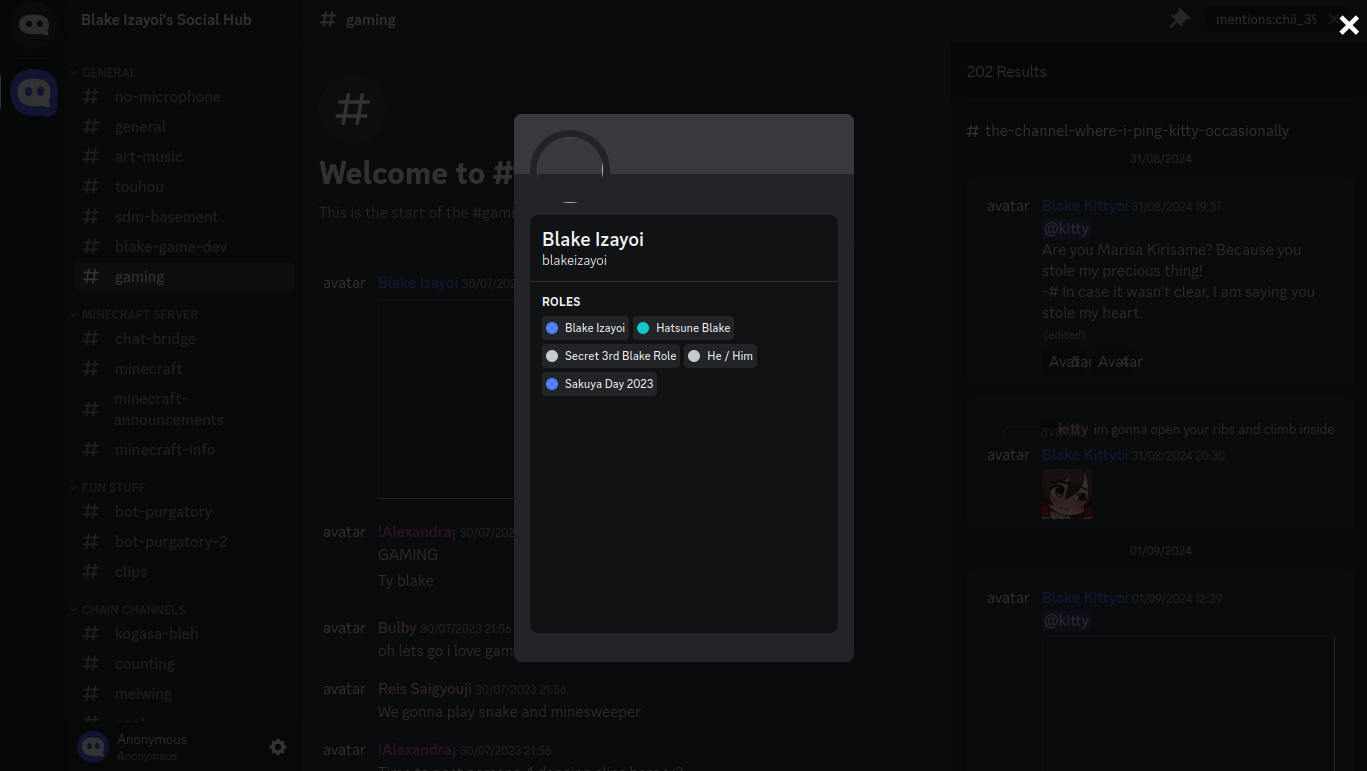
Task: Click hash icon beside art-music channel
Action: 91,157
